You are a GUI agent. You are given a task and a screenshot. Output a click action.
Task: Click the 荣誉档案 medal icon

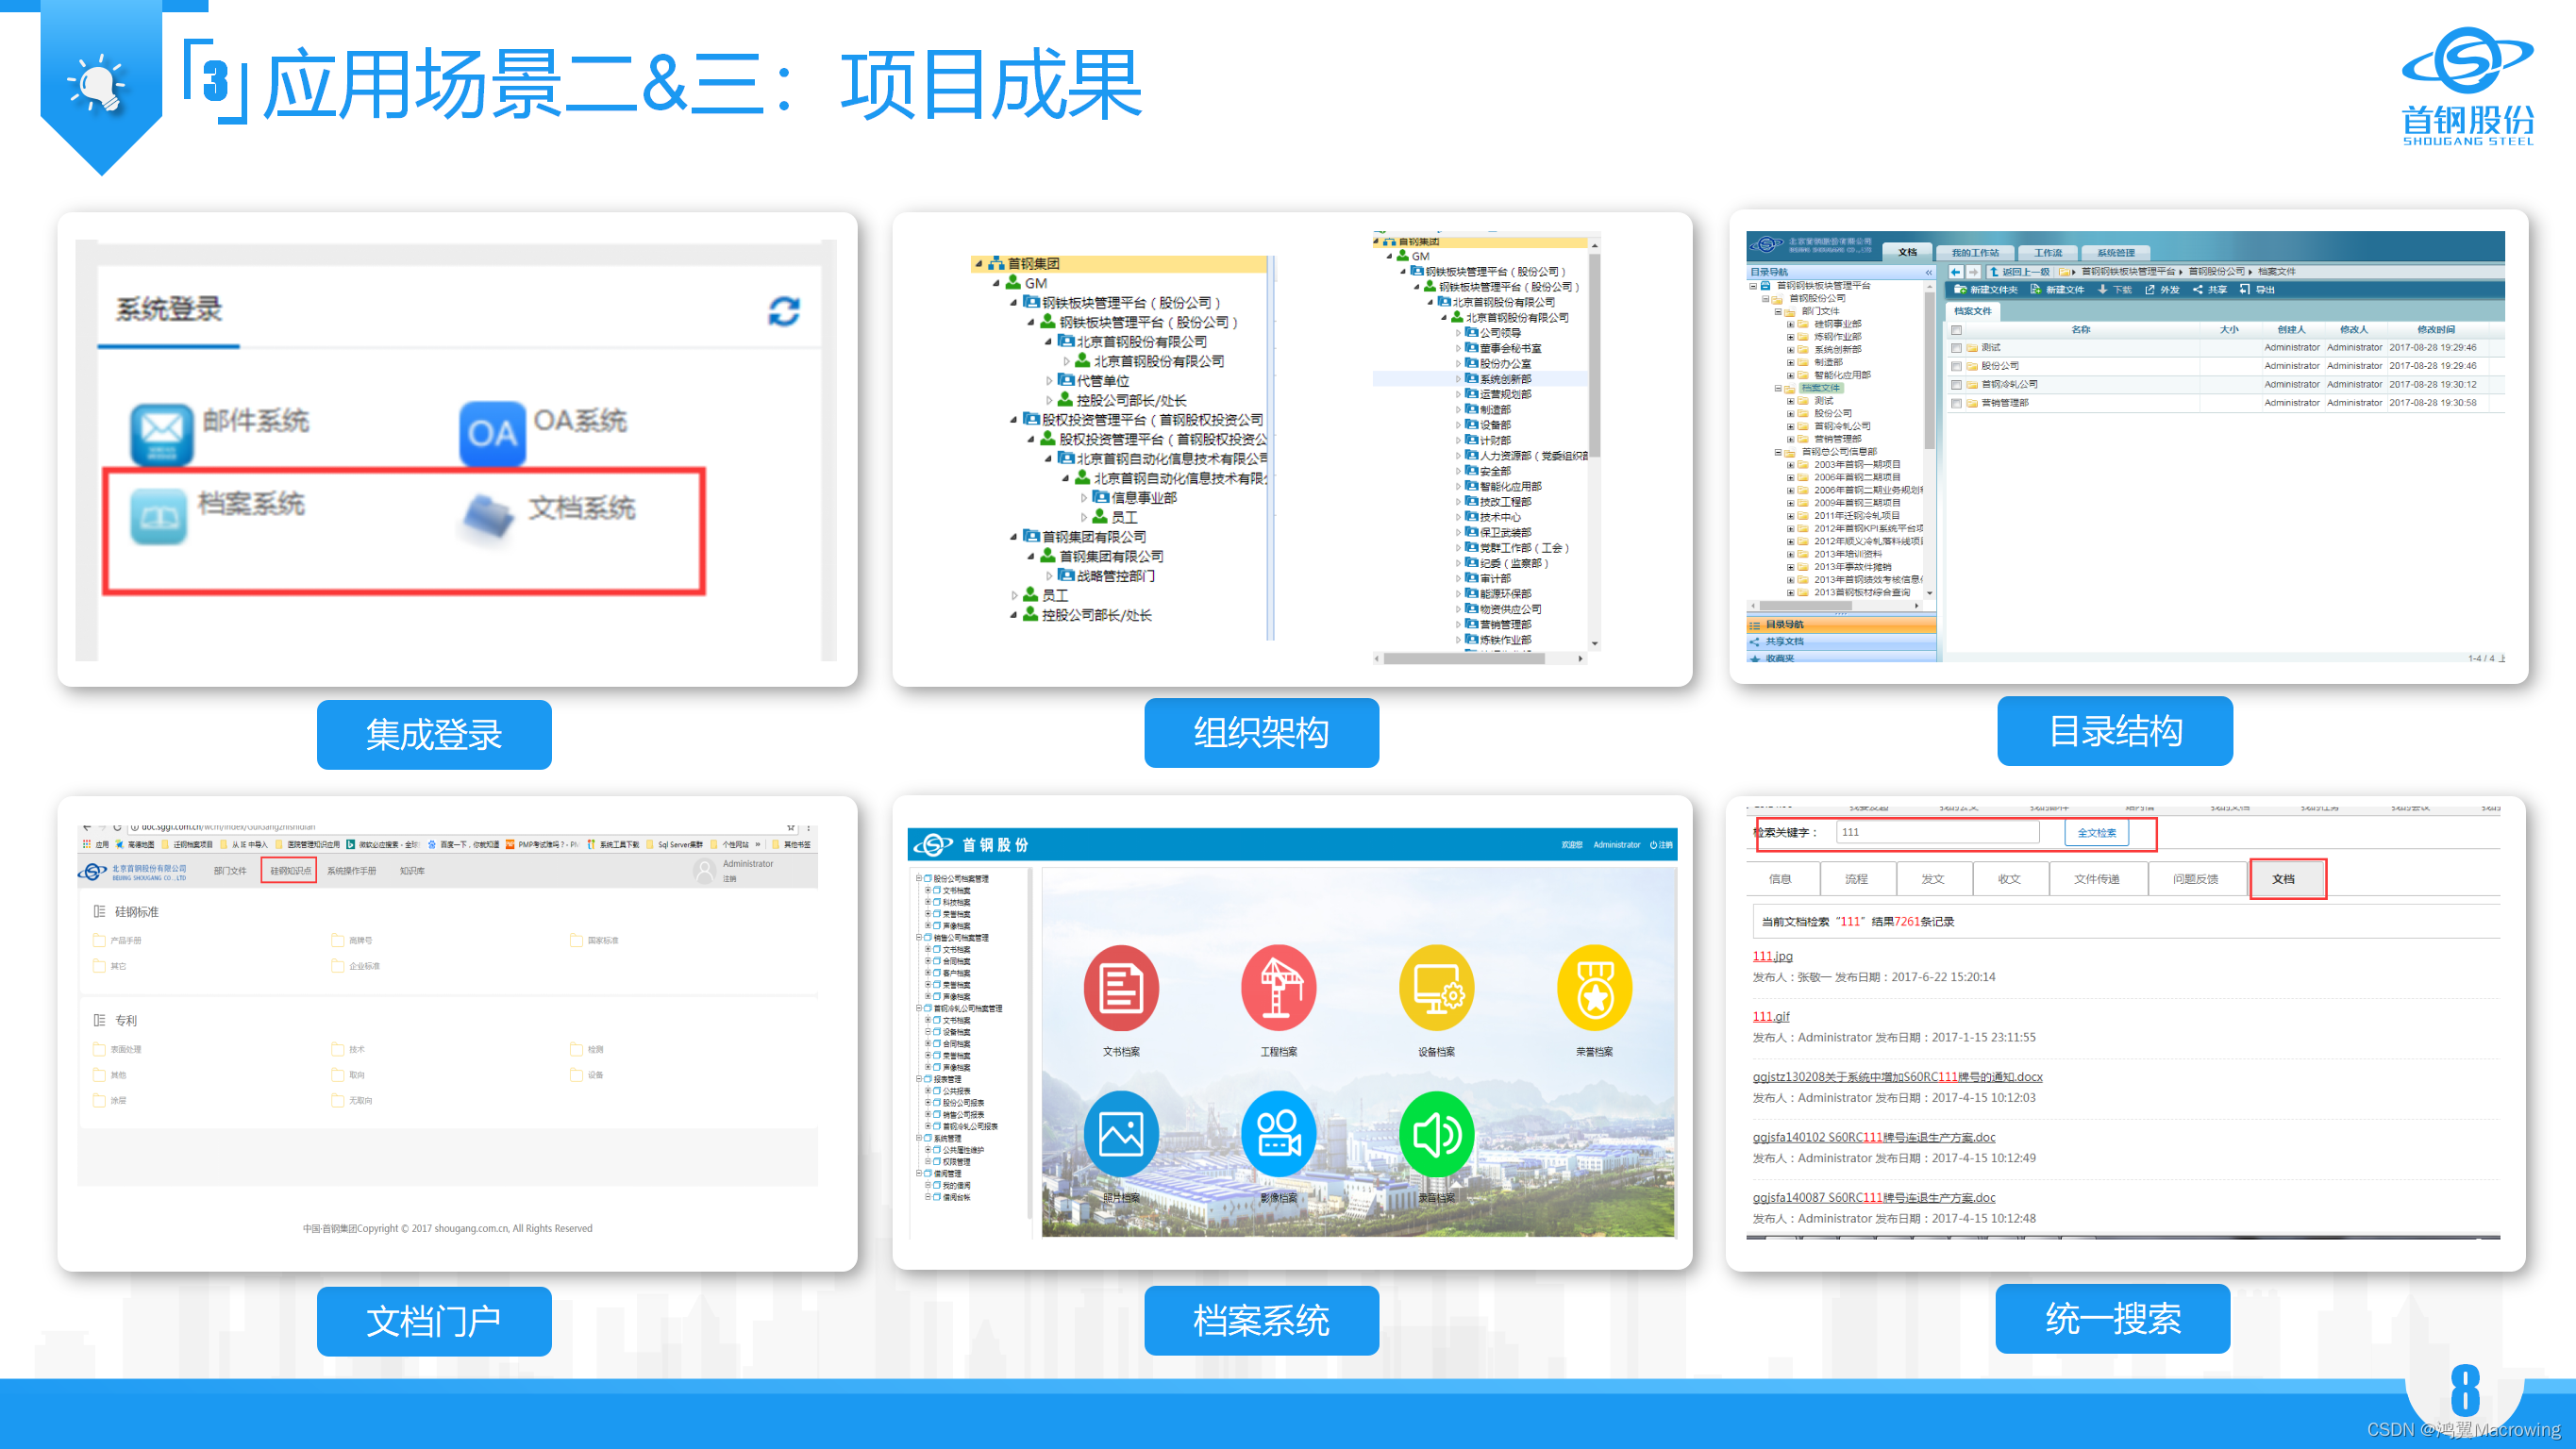tap(1594, 988)
